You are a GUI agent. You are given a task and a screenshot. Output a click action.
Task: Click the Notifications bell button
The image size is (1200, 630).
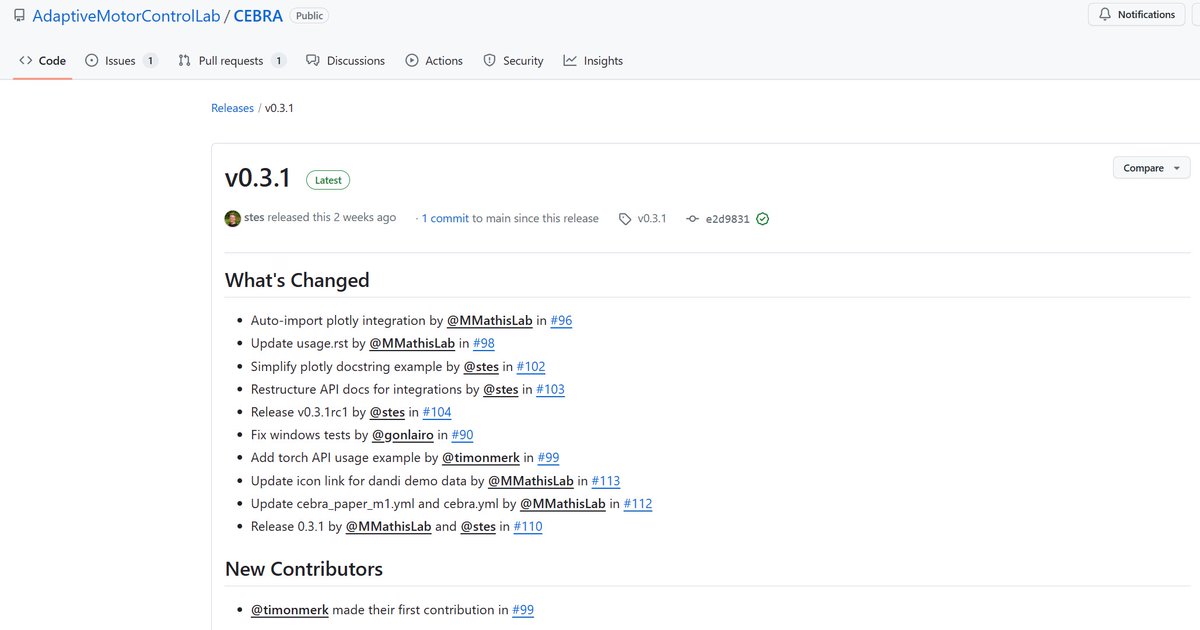[1136, 15]
